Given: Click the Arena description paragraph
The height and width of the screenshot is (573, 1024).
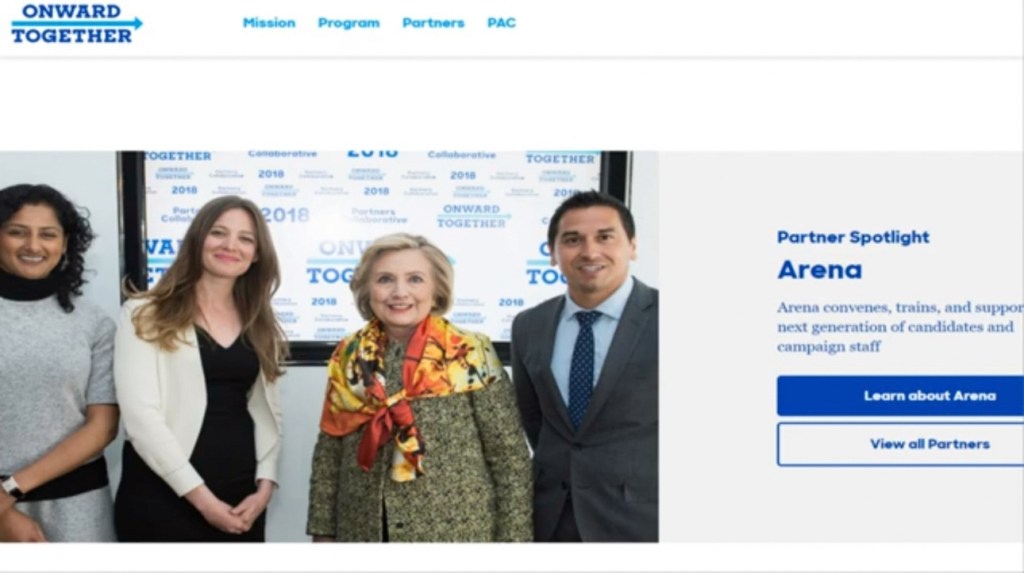Looking at the screenshot, I should tap(900, 327).
